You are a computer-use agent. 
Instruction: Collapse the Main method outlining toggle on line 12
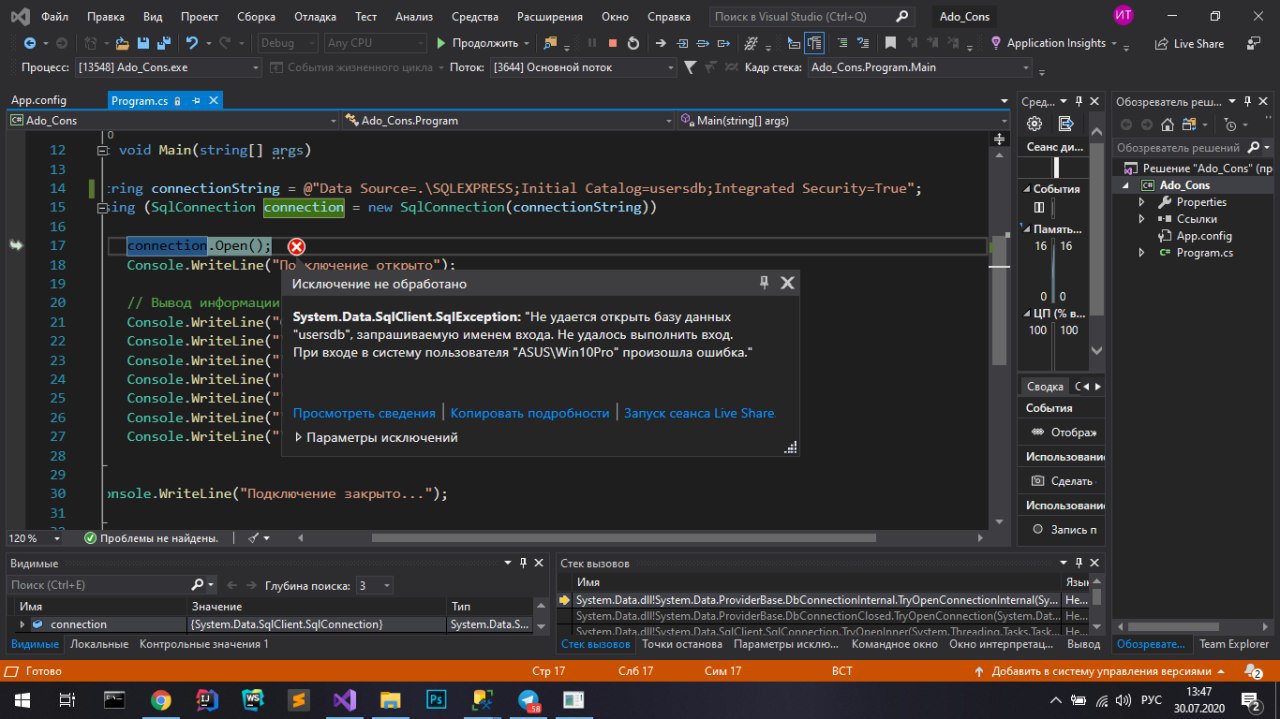pyautogui.click(x=101, y=150)
